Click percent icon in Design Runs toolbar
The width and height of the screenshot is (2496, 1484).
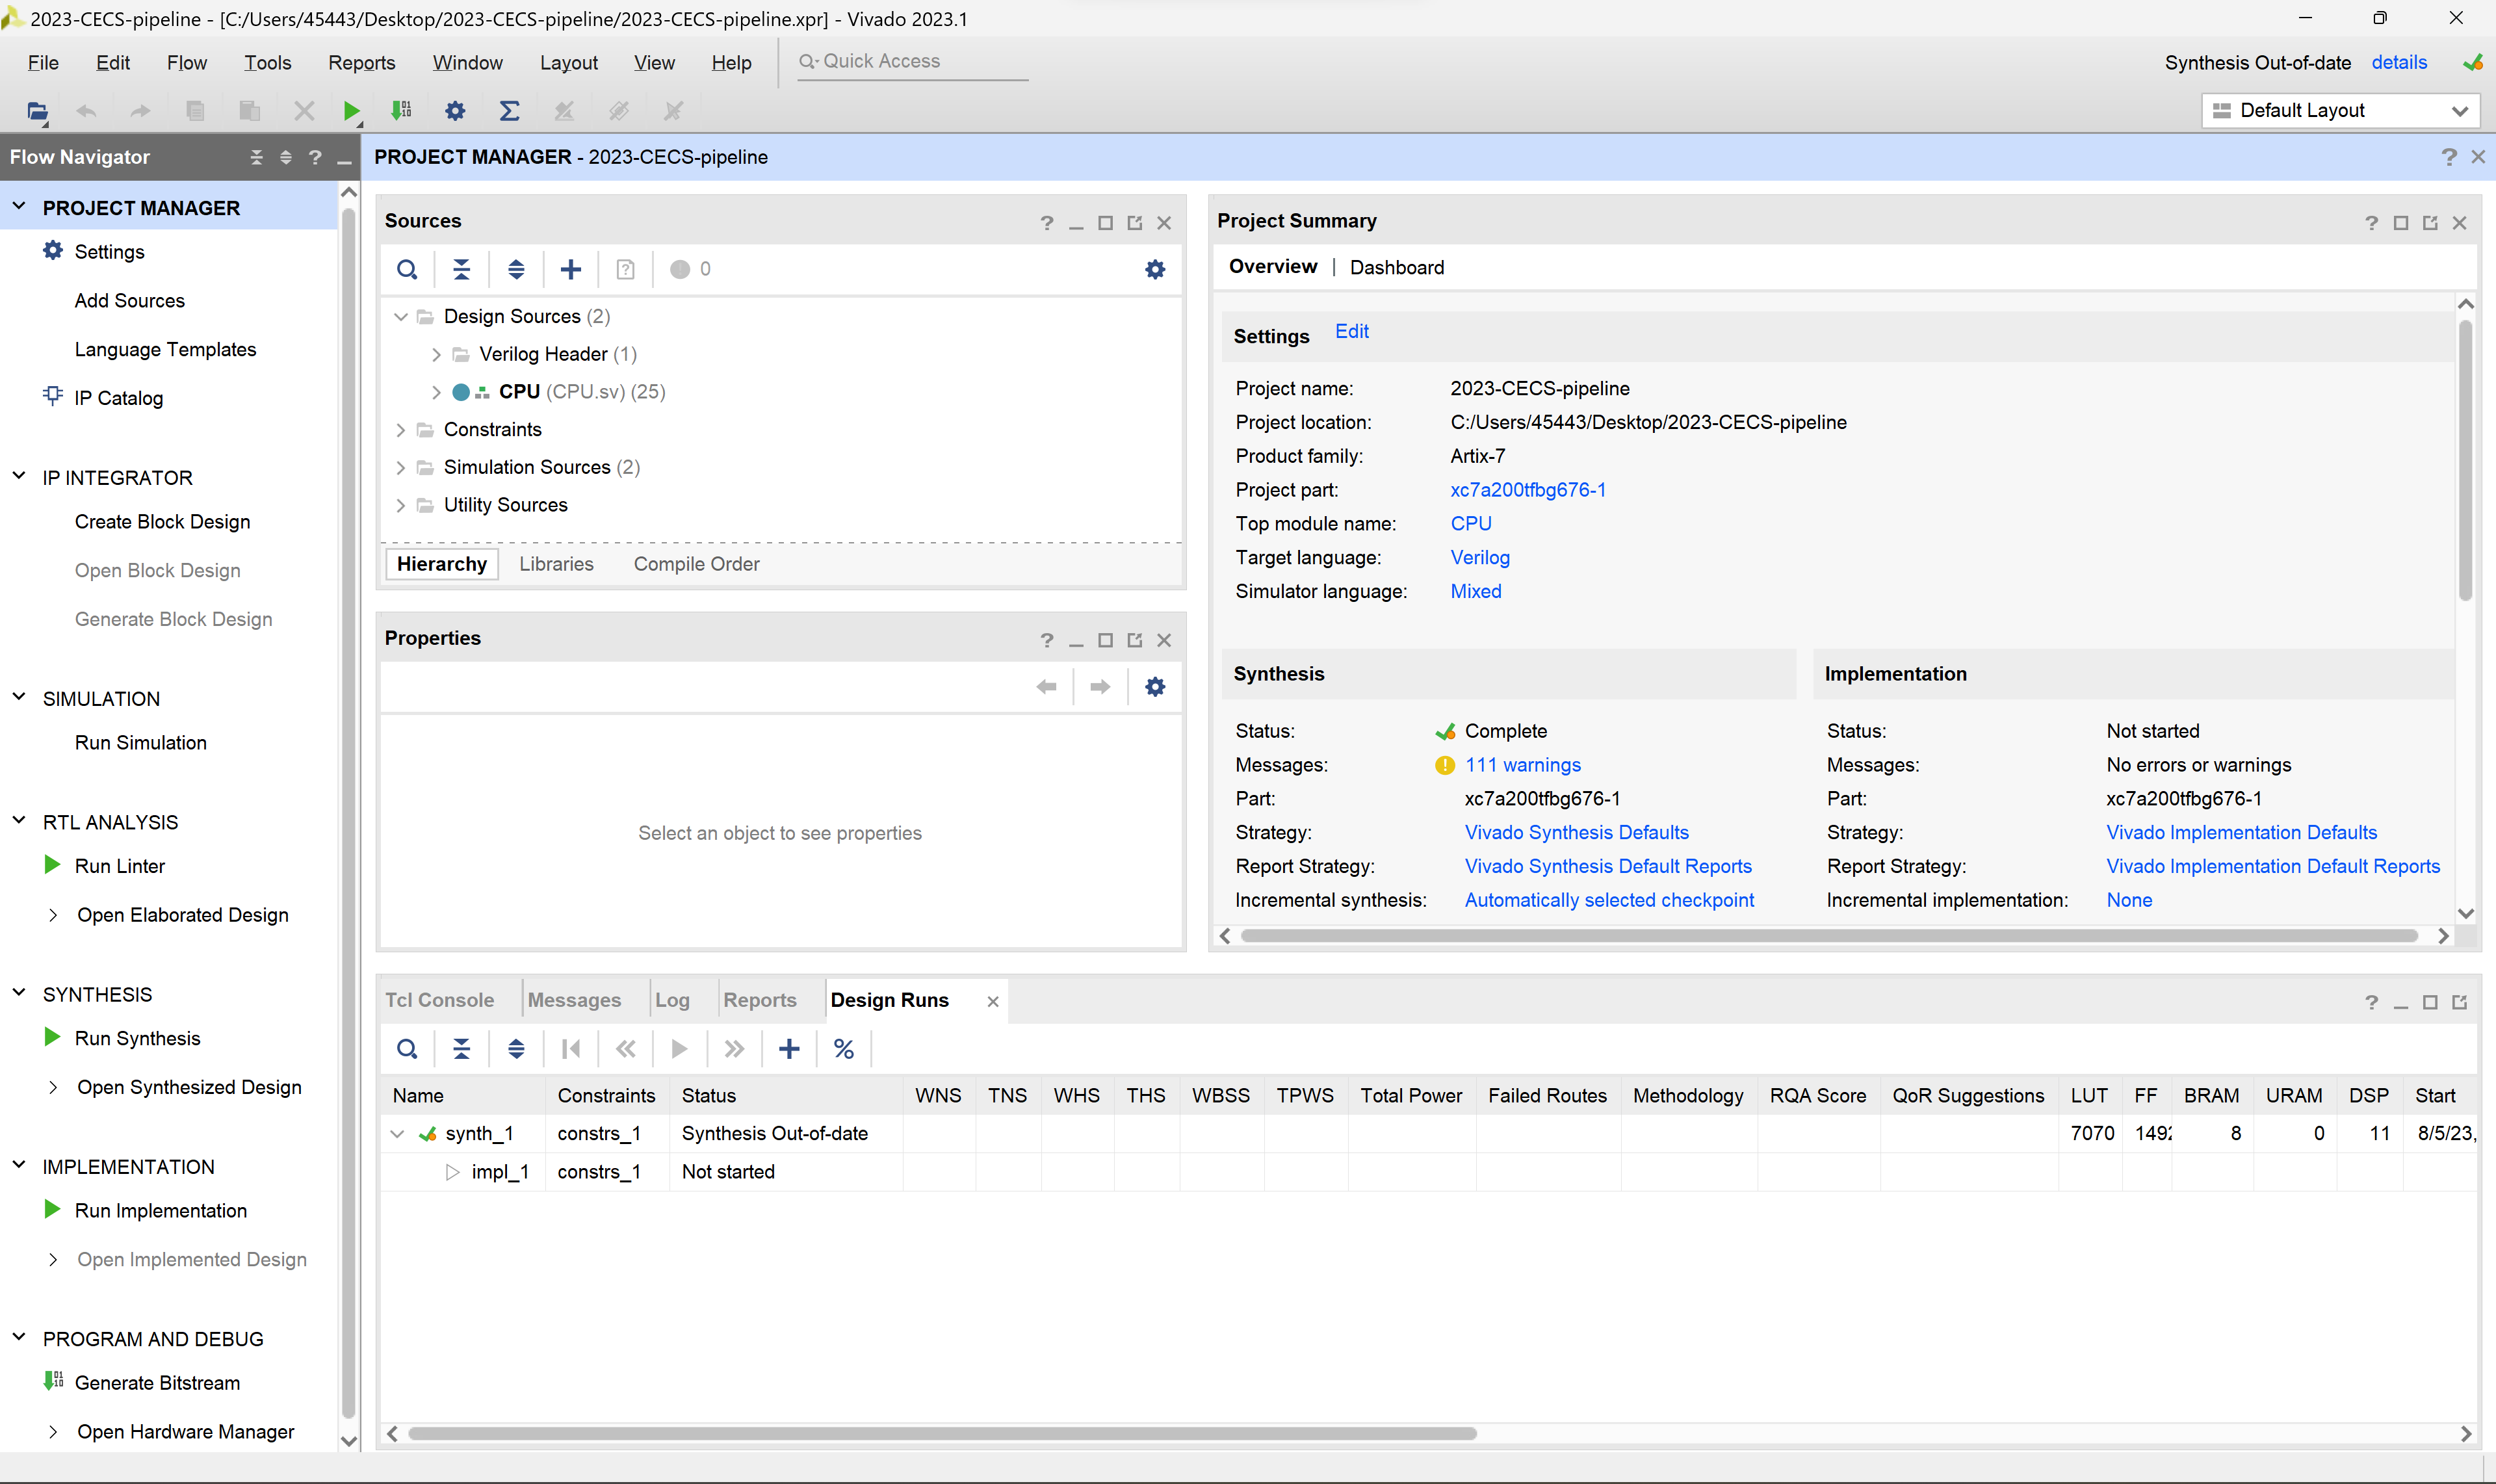[843, 1048]
